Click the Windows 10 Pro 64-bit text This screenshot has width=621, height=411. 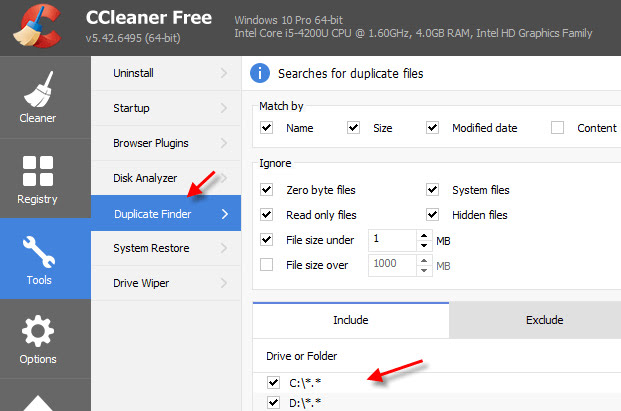[x=288, y=20]
